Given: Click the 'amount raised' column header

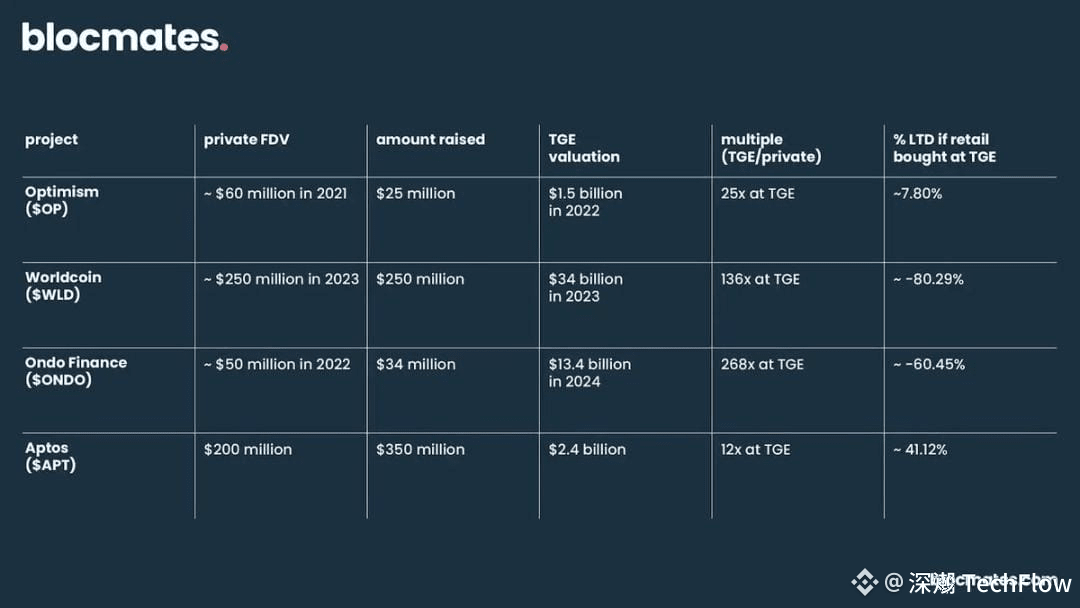Looking at the screenshot, I should coord(430,139).
